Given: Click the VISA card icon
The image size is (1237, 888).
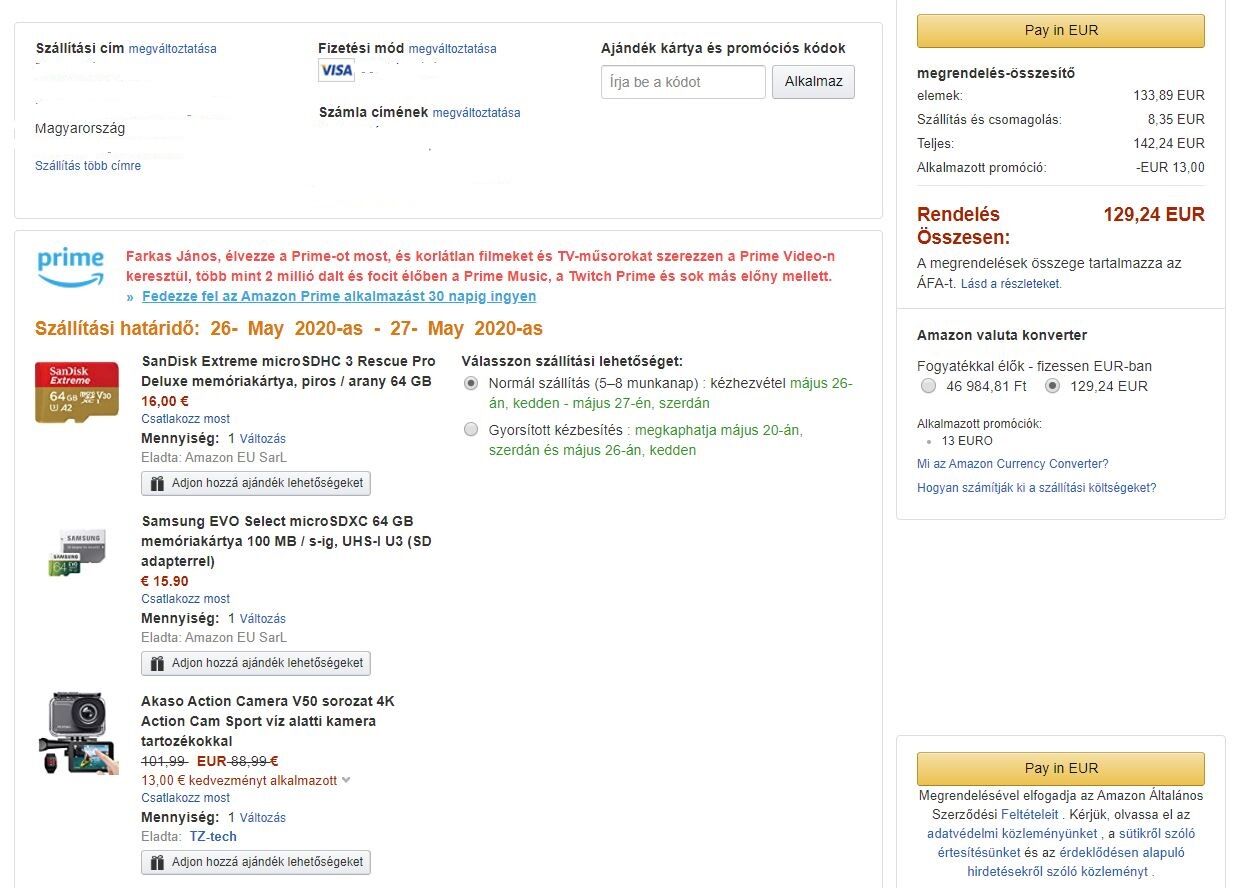Looking at the screenshot, I should (x=336, y=70).
